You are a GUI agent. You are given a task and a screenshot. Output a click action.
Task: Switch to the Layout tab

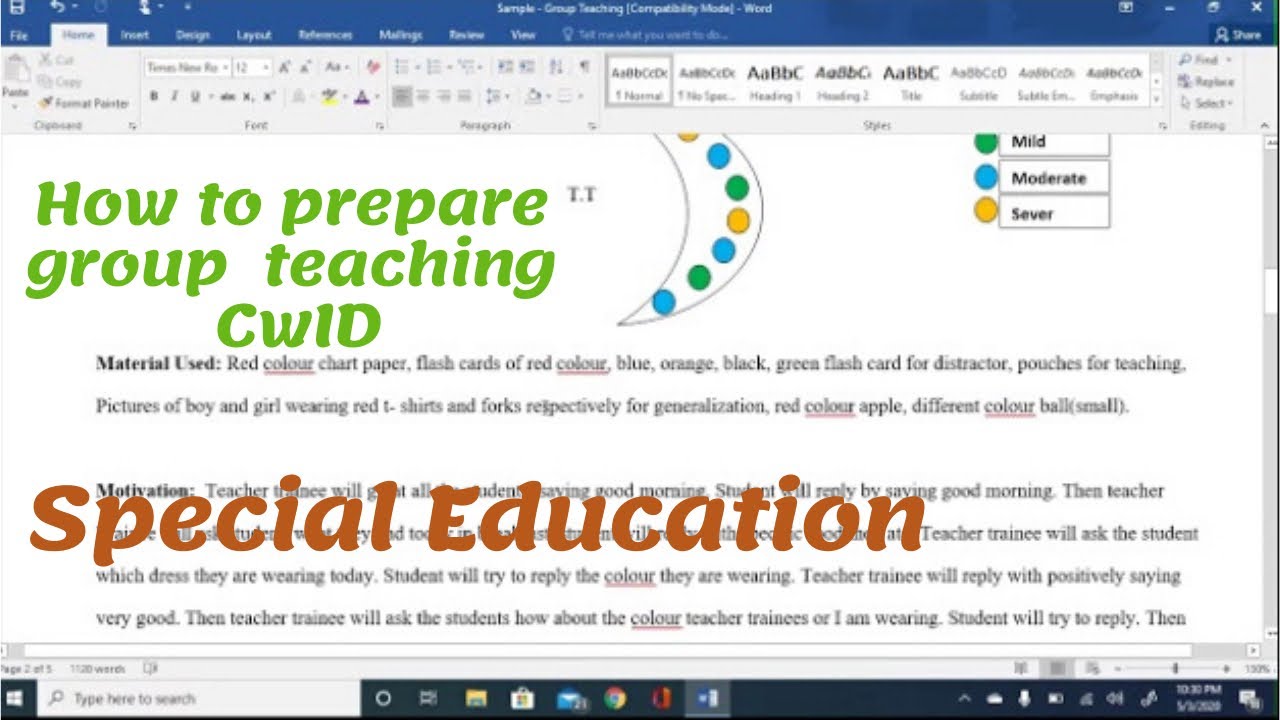(x=253, y=34)
